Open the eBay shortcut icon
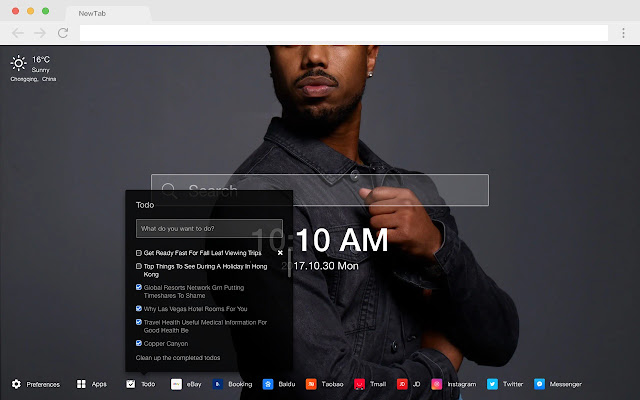Image resolution: width=640 pixels, height=400 pixels. [176, 384]
